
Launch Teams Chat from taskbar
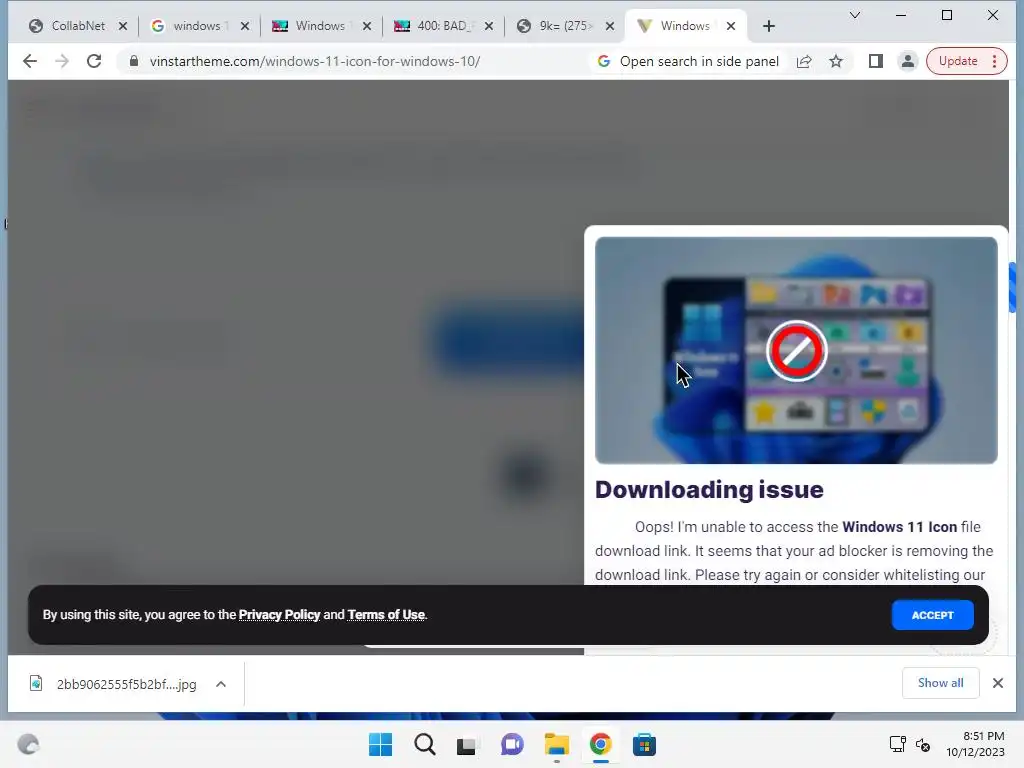point(512,744)
